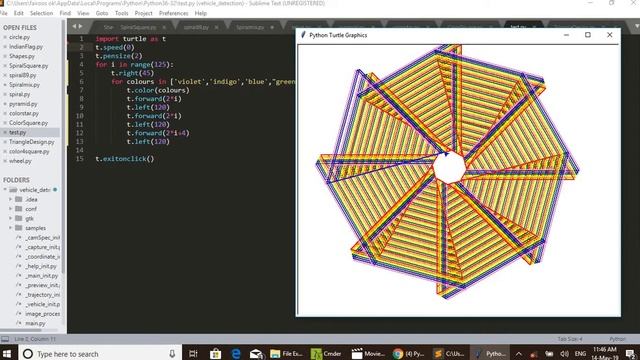640x360 pixels.
Task: Click the Windows Start button
Action: coord(7,353)
